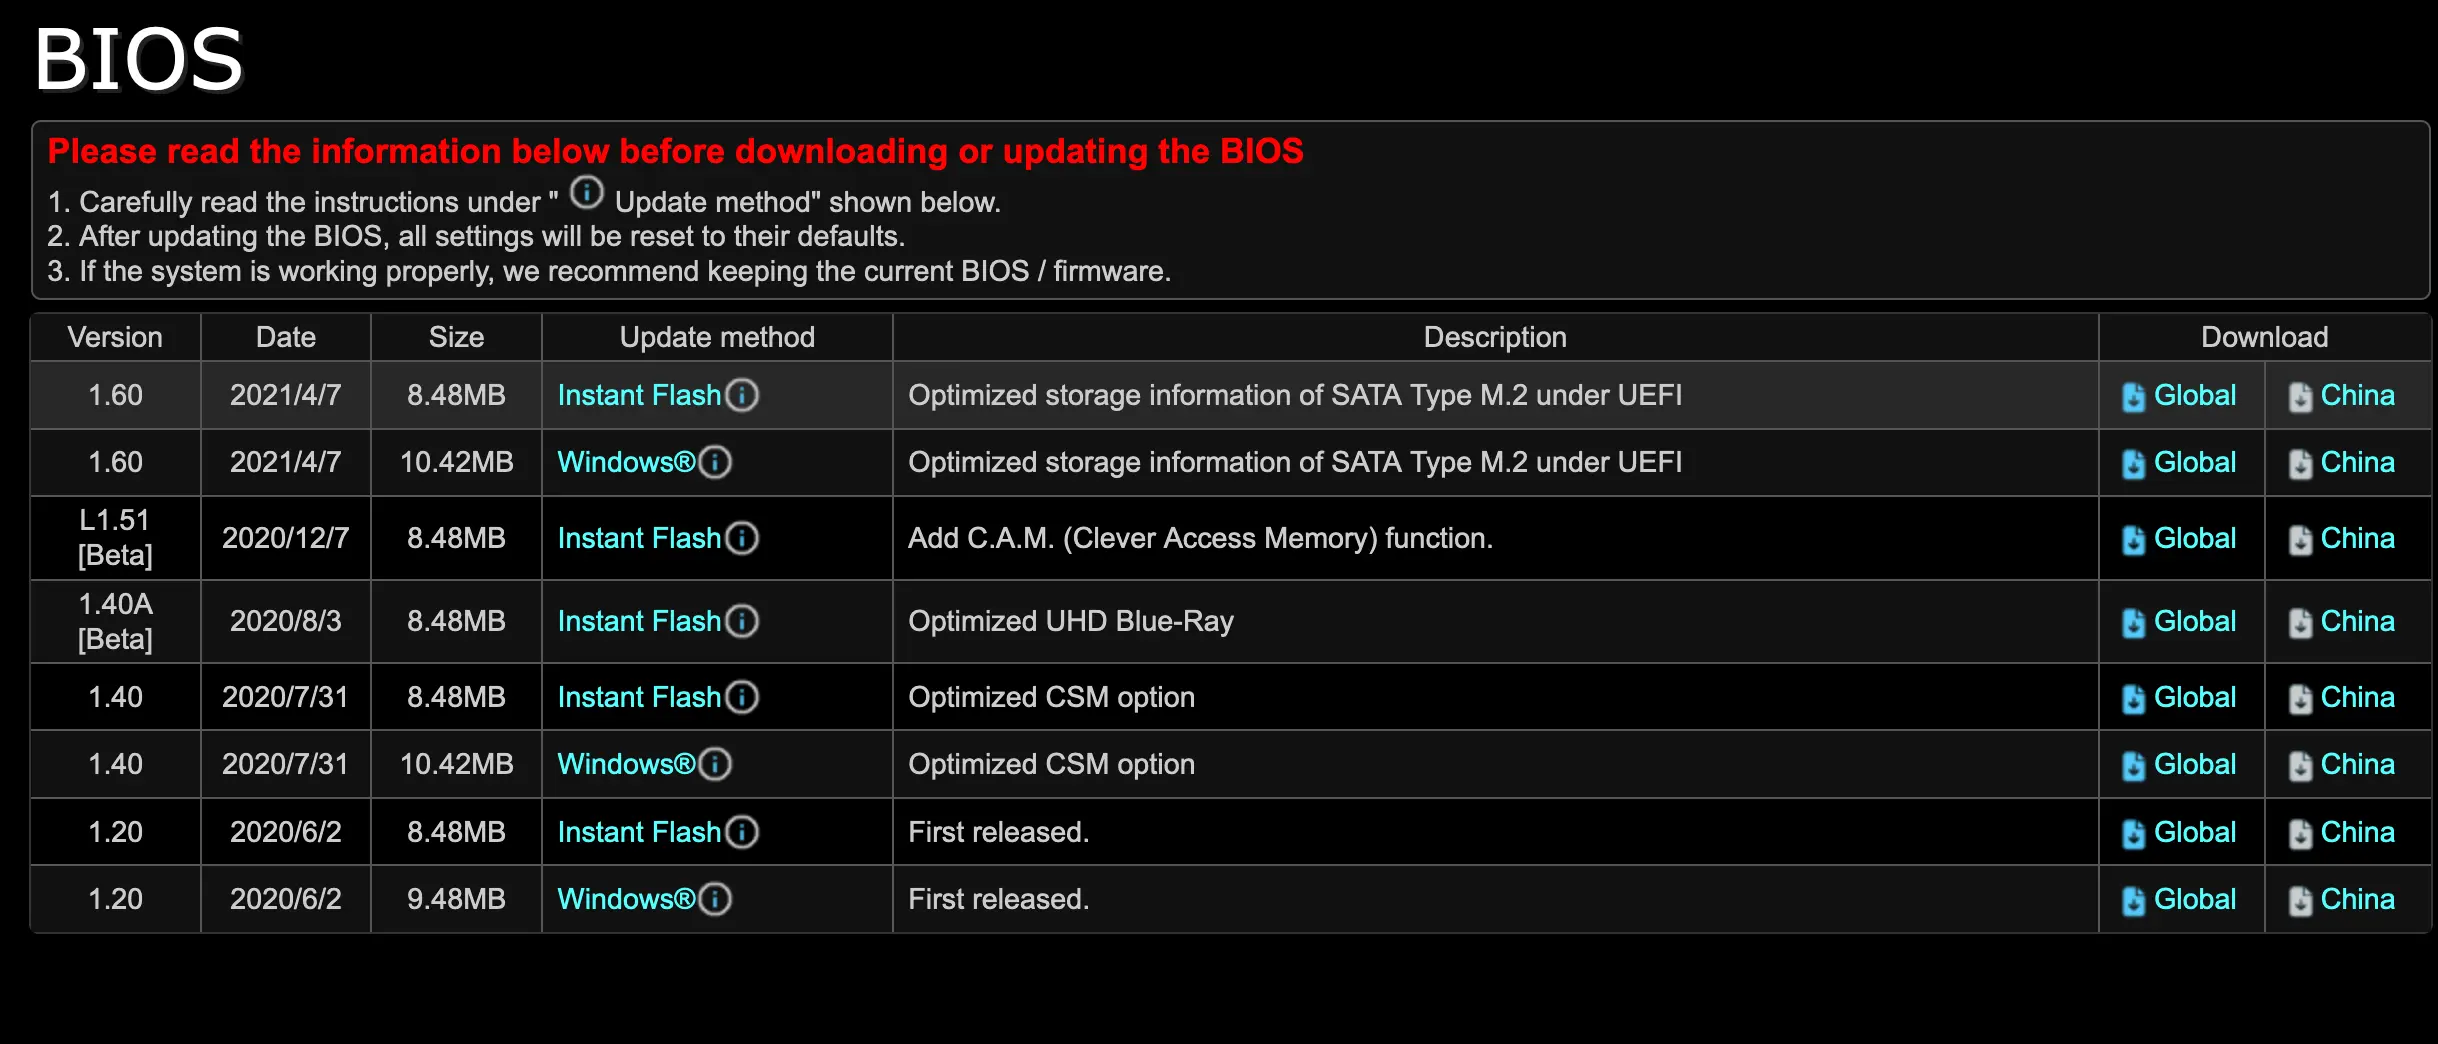Click info icon in 1.40A Beta row

pyautogui.click(x=742, y=621)
